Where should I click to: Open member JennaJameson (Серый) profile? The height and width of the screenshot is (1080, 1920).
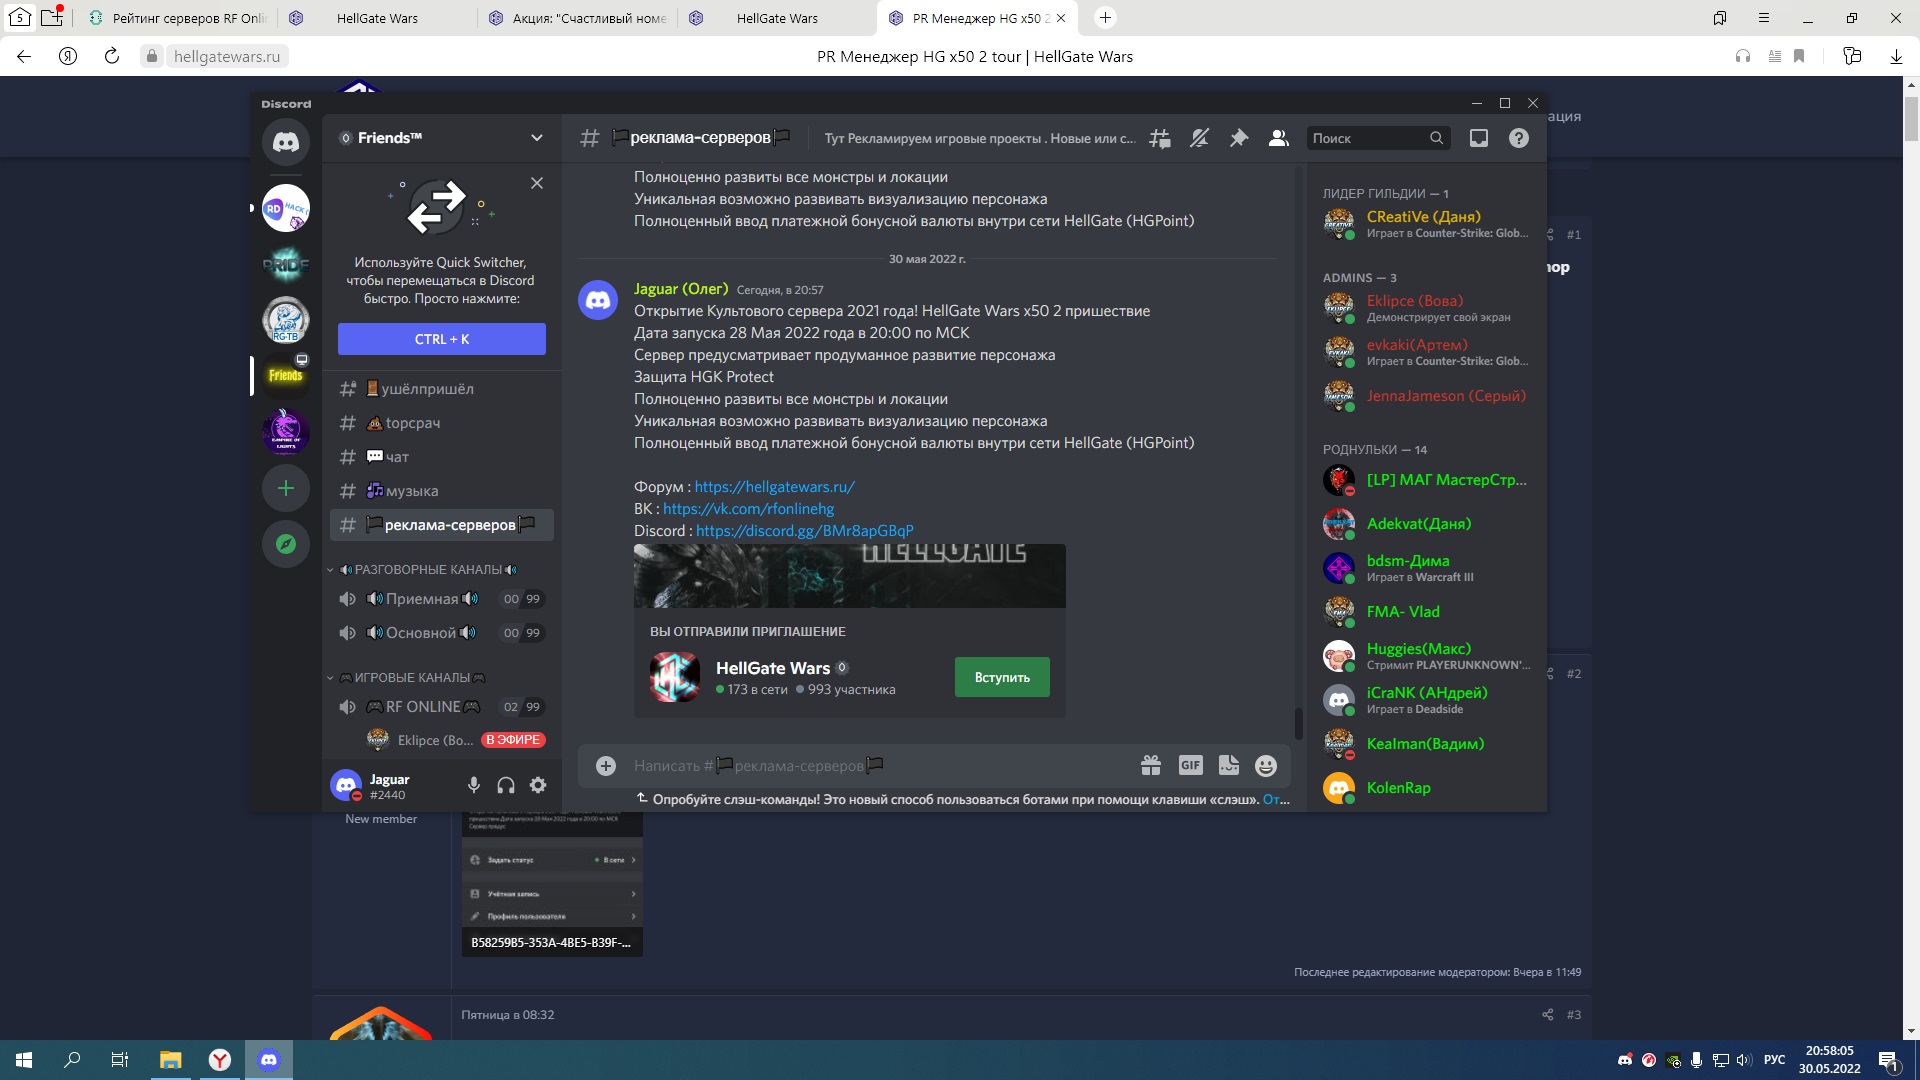[1427, 396]
